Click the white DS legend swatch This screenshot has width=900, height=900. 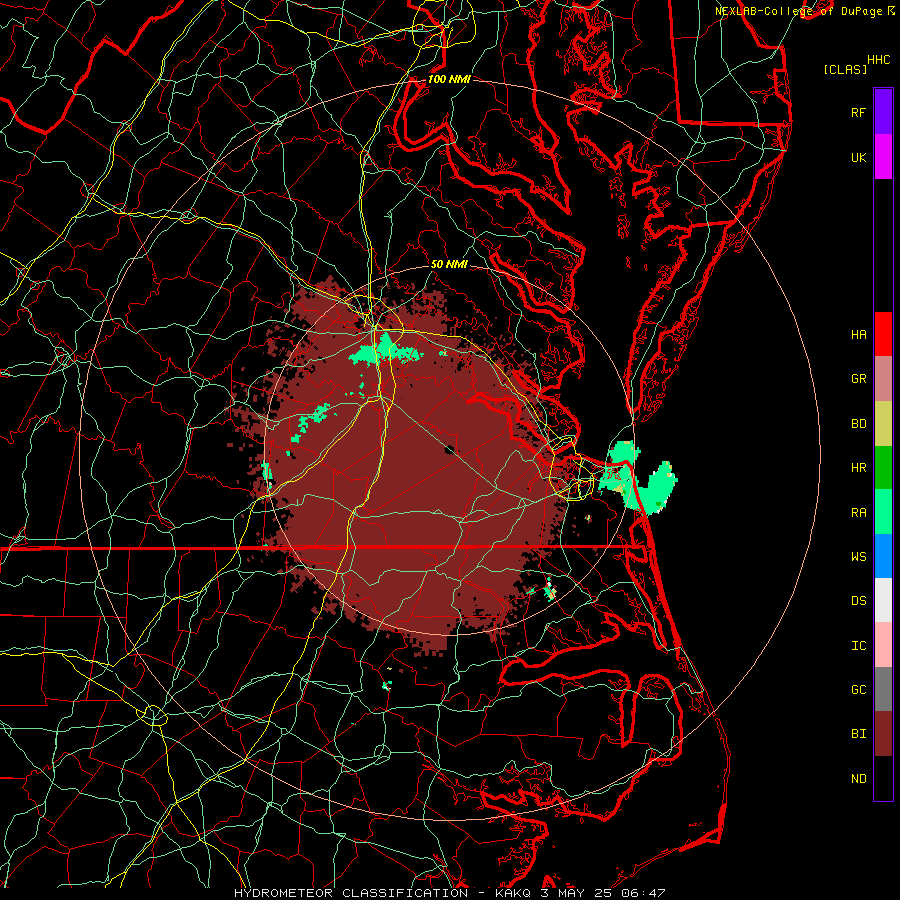tap(883, 600)
